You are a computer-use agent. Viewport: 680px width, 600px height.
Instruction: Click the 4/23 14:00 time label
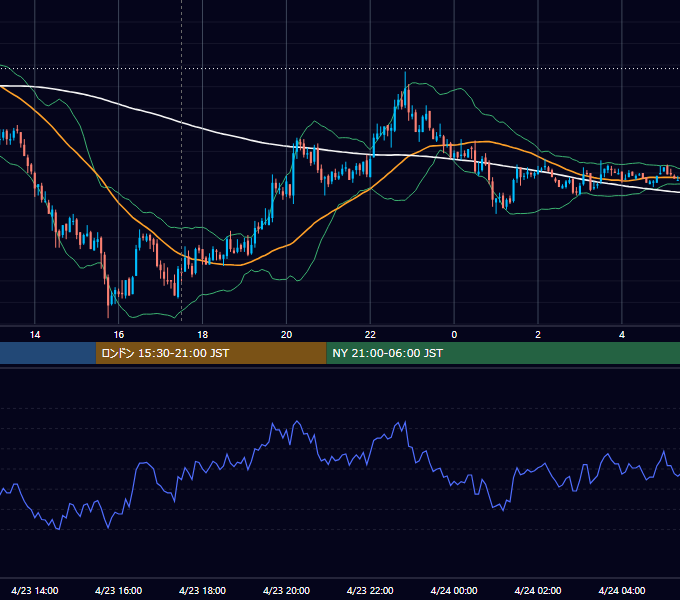pyautogui.click(x=35, y=590)
